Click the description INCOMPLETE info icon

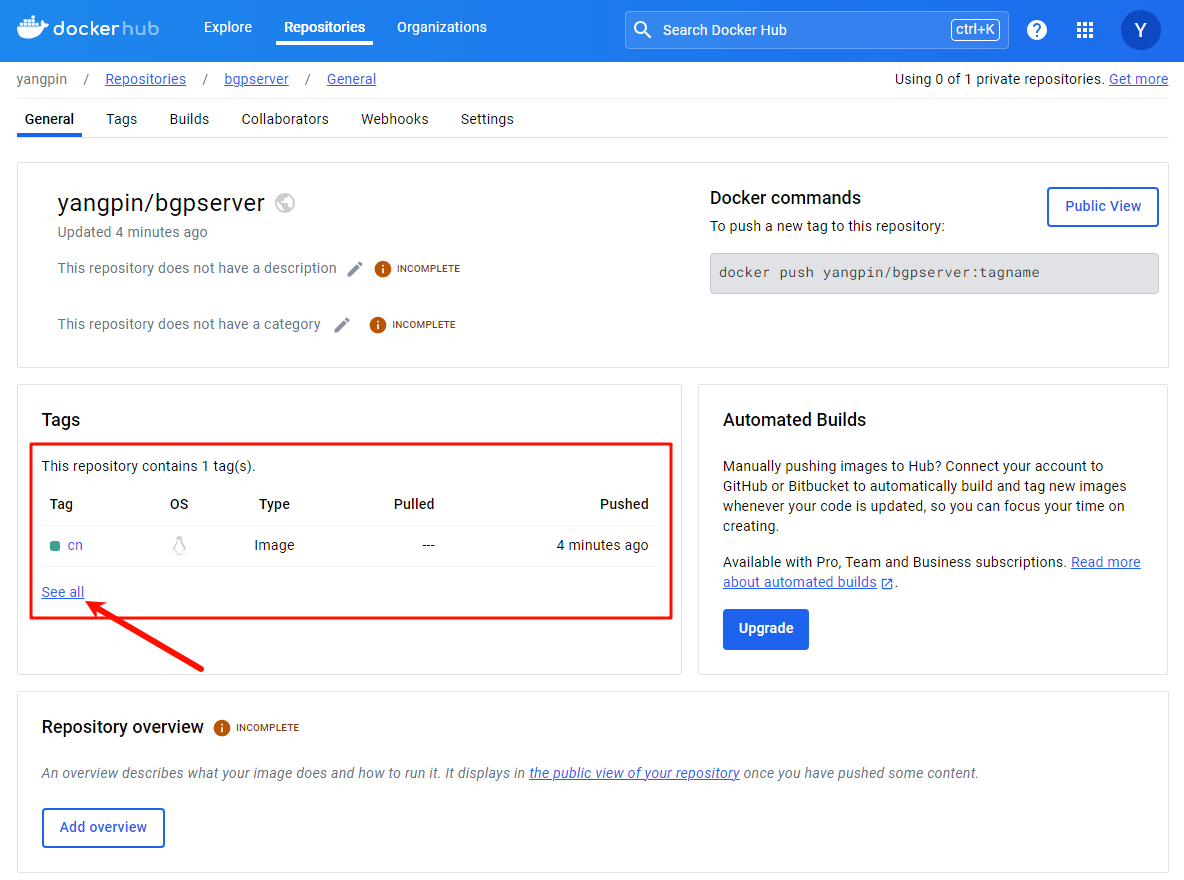(383, 269)
